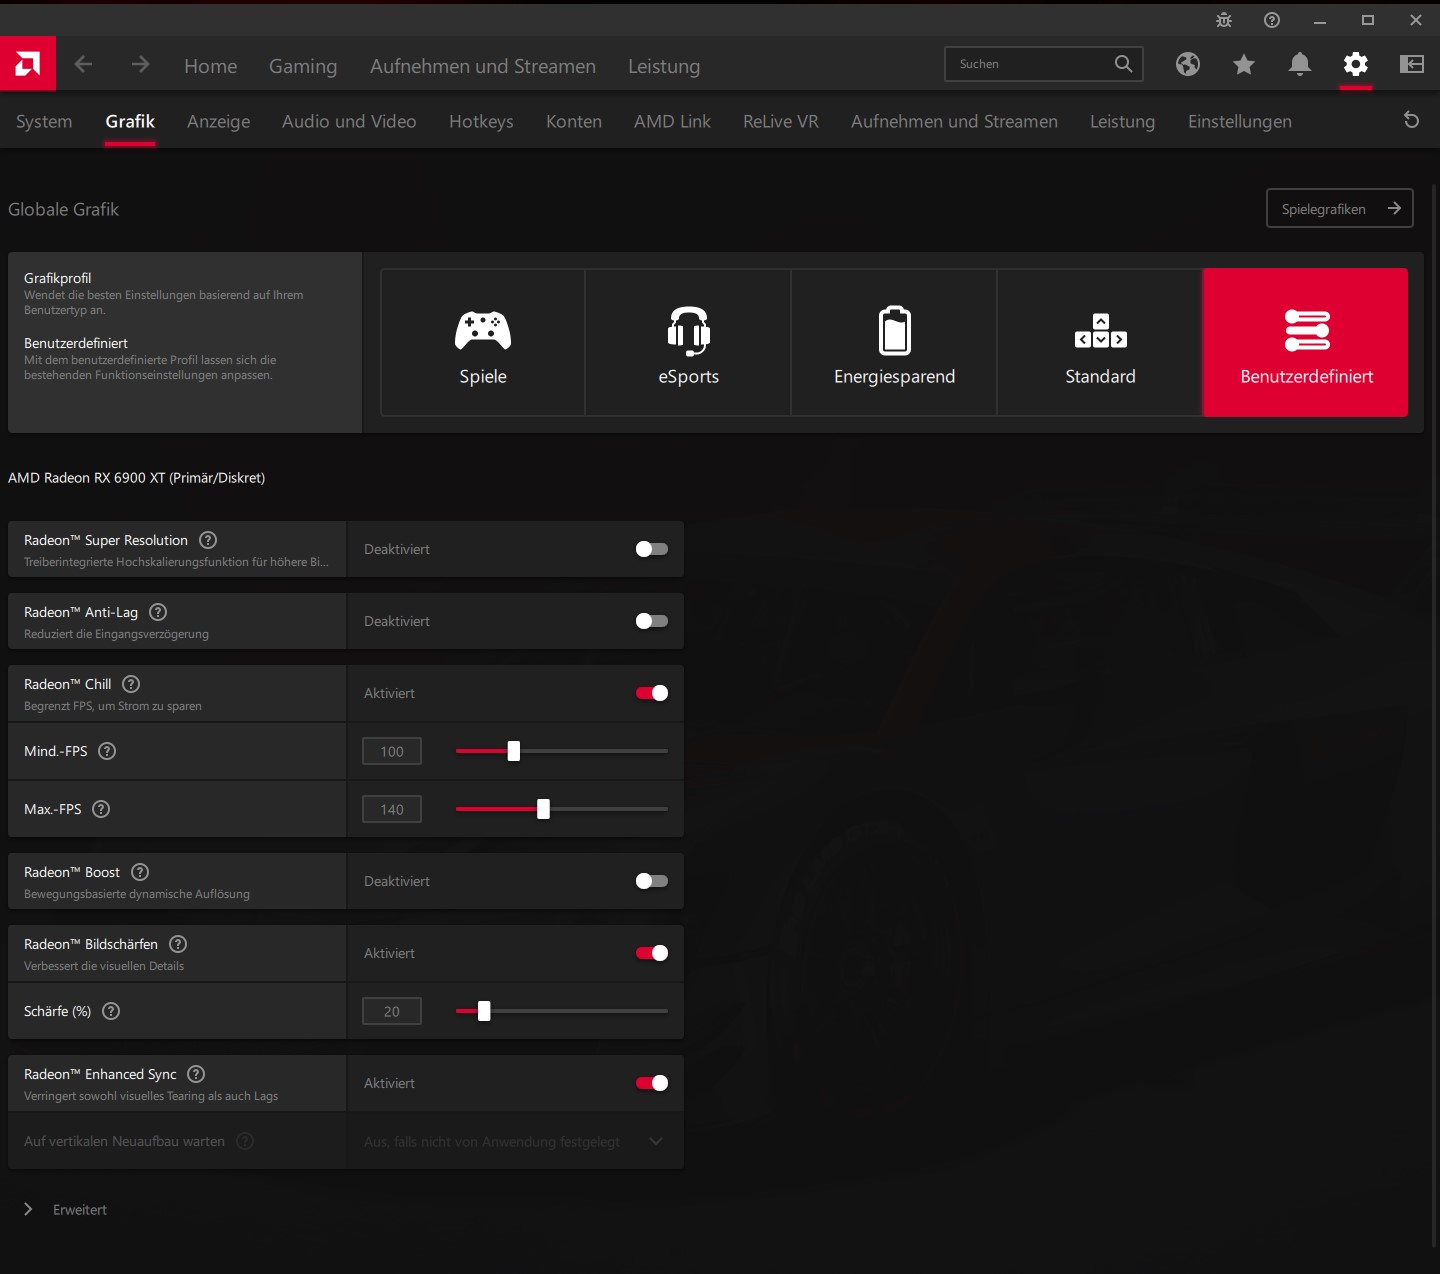Switch to the System tab
This screenshot has width=1440, height=1274.
(x=44, y=121)
